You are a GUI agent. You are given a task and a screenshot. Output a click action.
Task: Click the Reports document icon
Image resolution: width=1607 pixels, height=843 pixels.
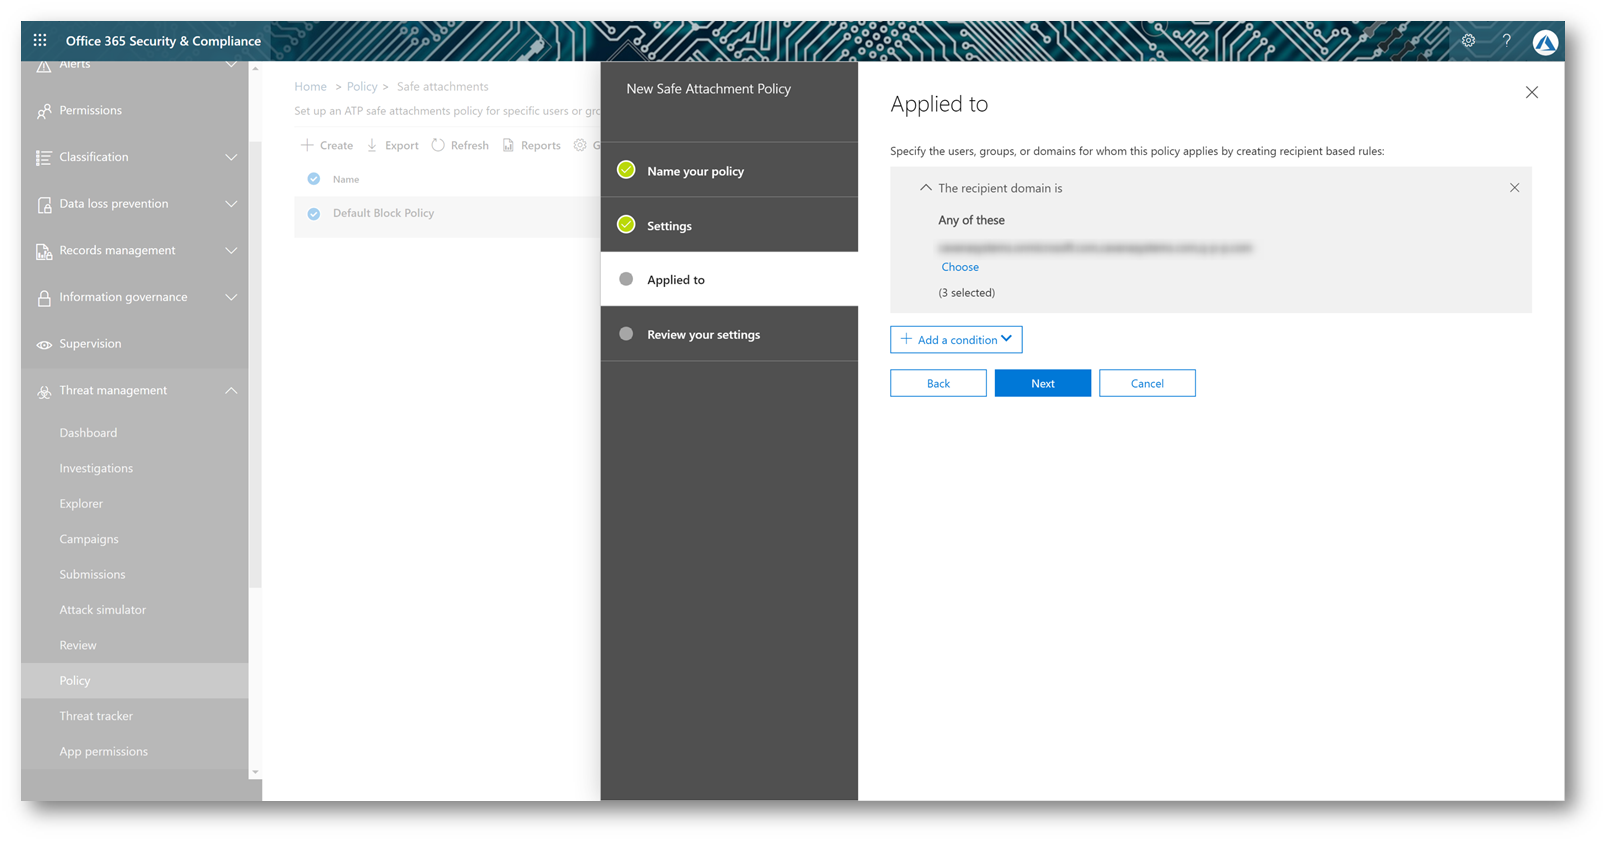pyautogui.click(x=508, y=145)
